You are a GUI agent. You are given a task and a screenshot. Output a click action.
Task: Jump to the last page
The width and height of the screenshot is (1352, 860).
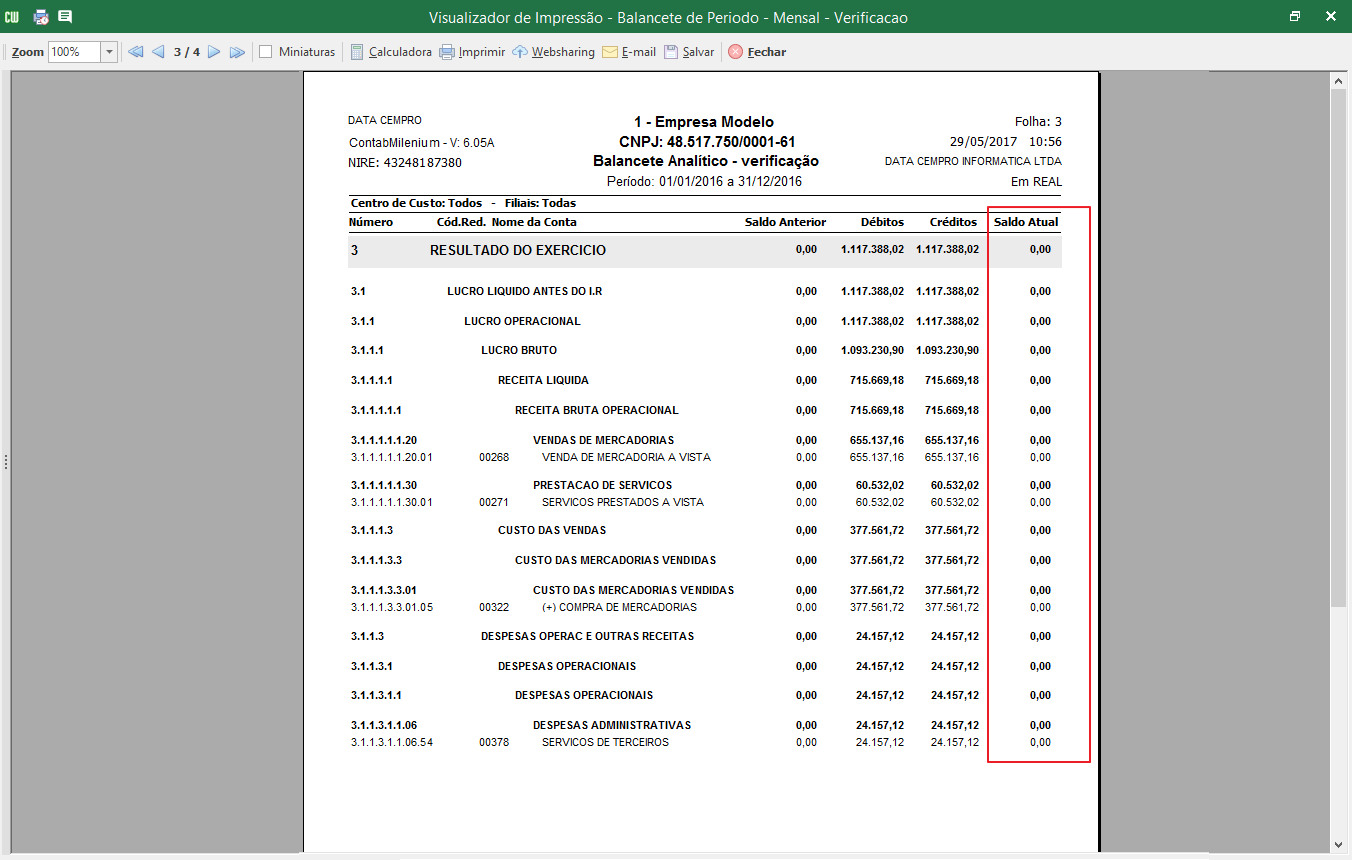click(x=237, y=52)
